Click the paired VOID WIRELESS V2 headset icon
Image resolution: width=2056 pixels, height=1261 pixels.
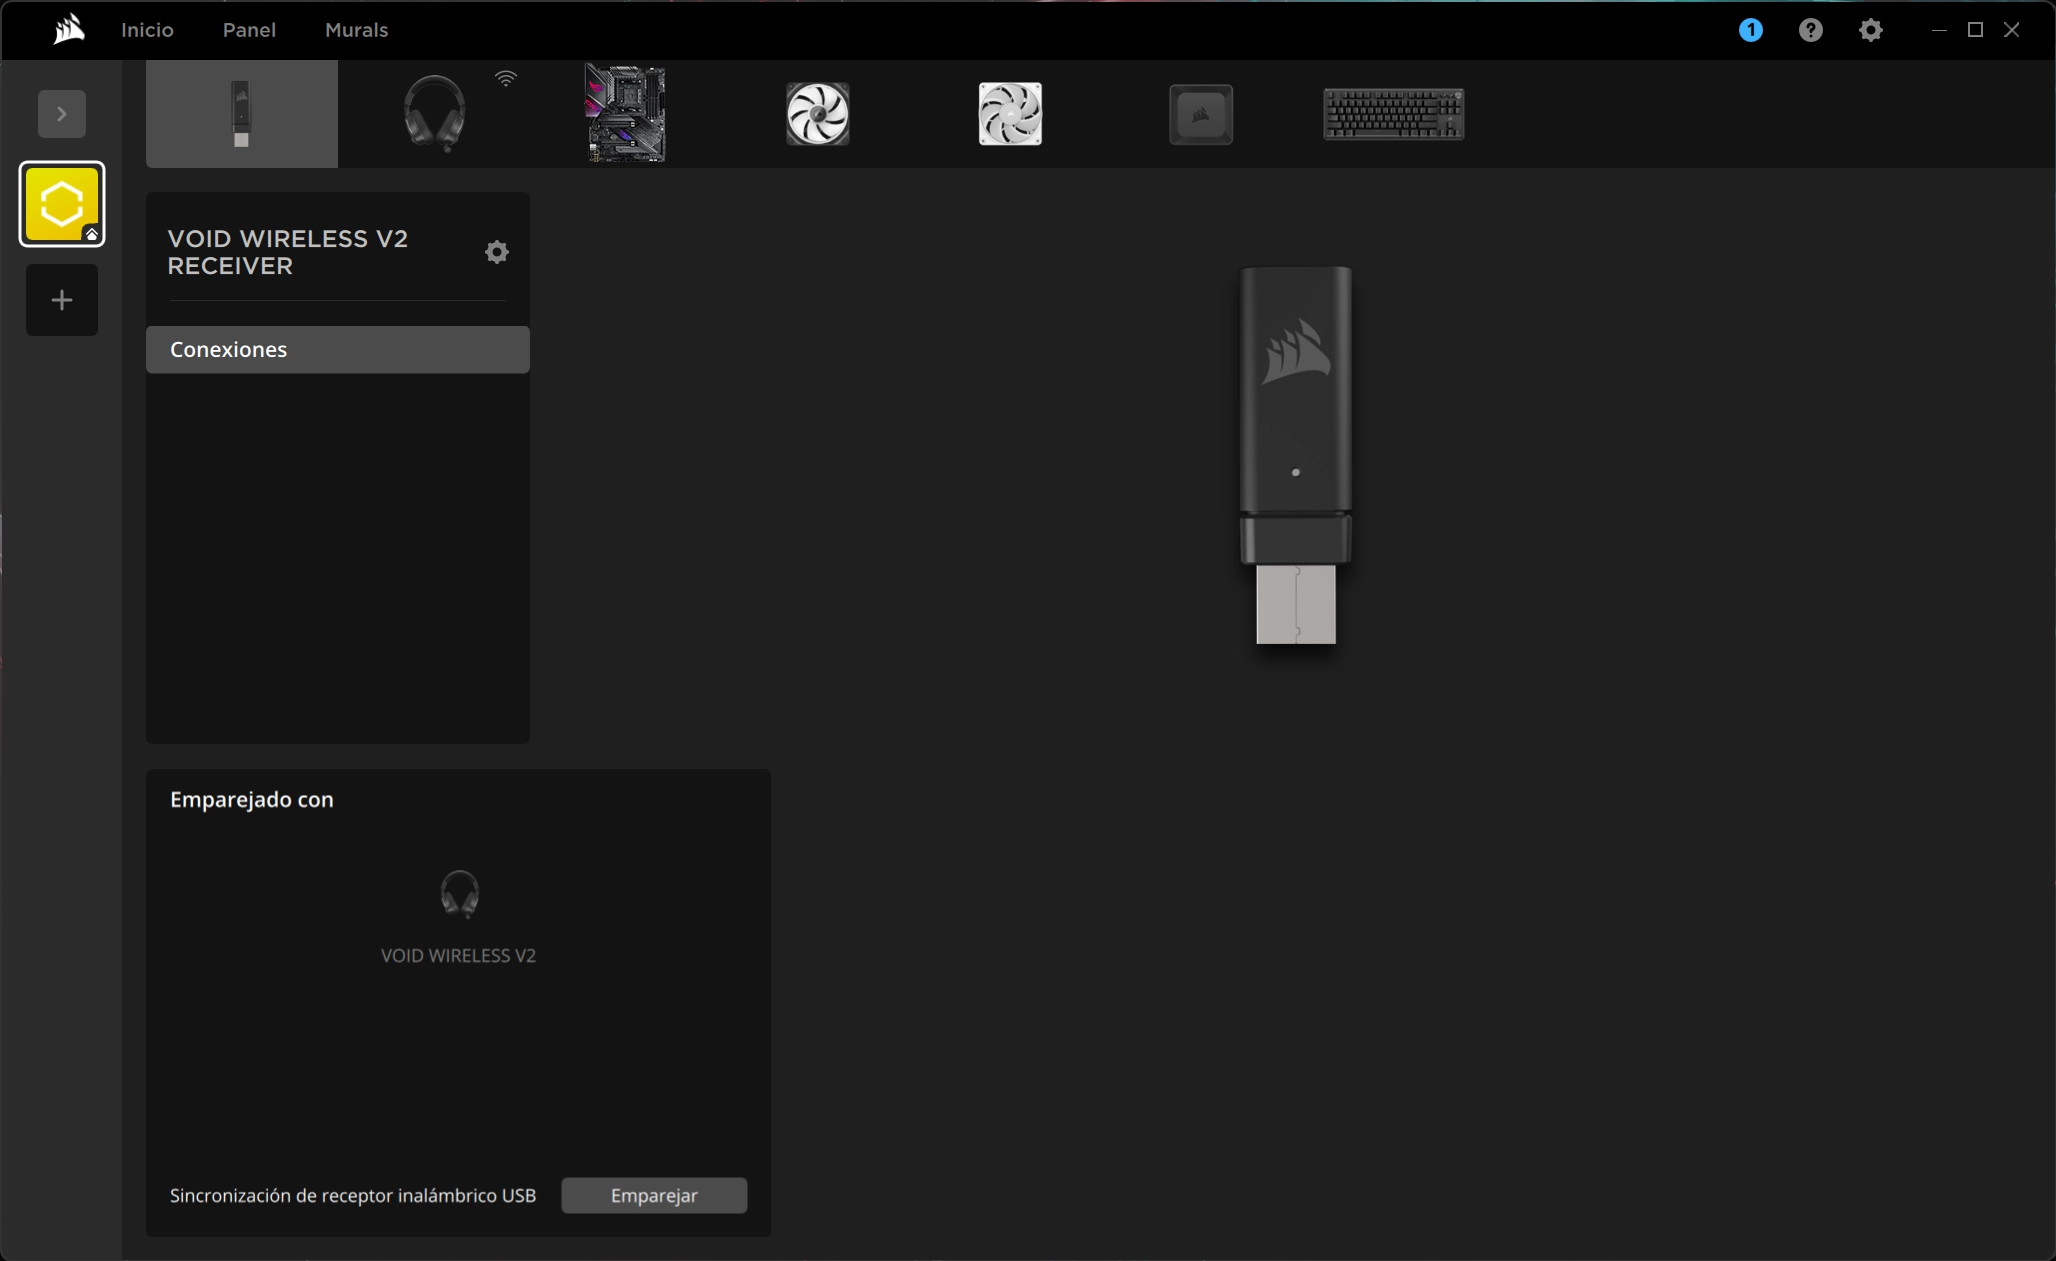click(x=460, y=894)
